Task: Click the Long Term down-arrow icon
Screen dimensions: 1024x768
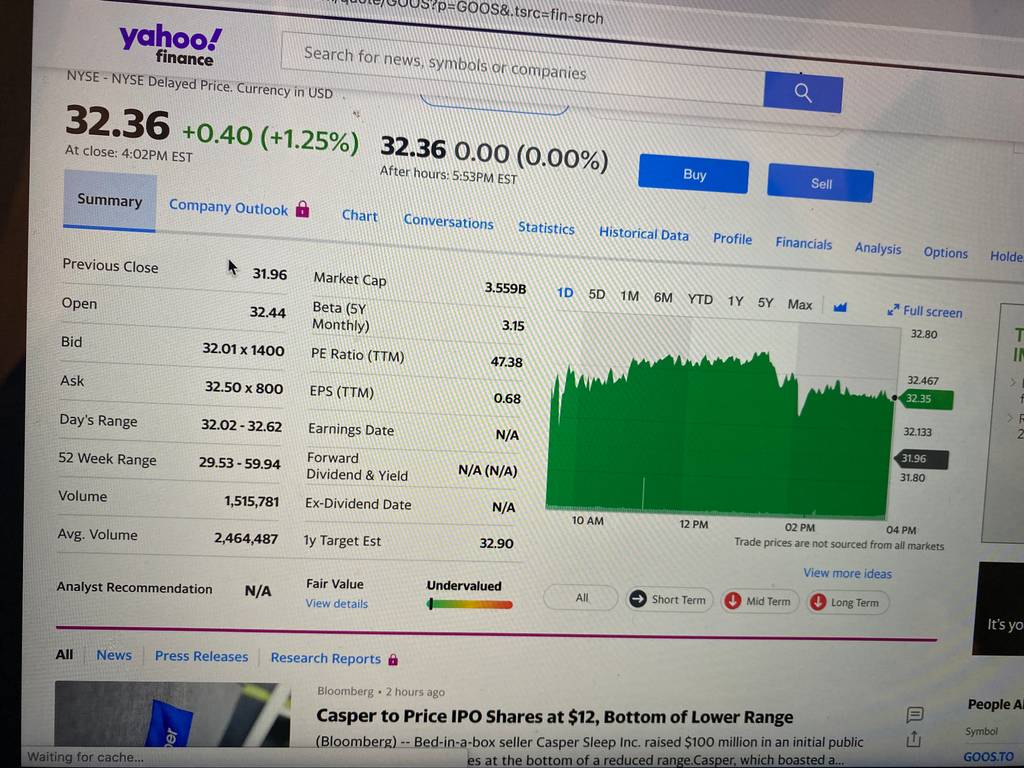Action: 818,602
